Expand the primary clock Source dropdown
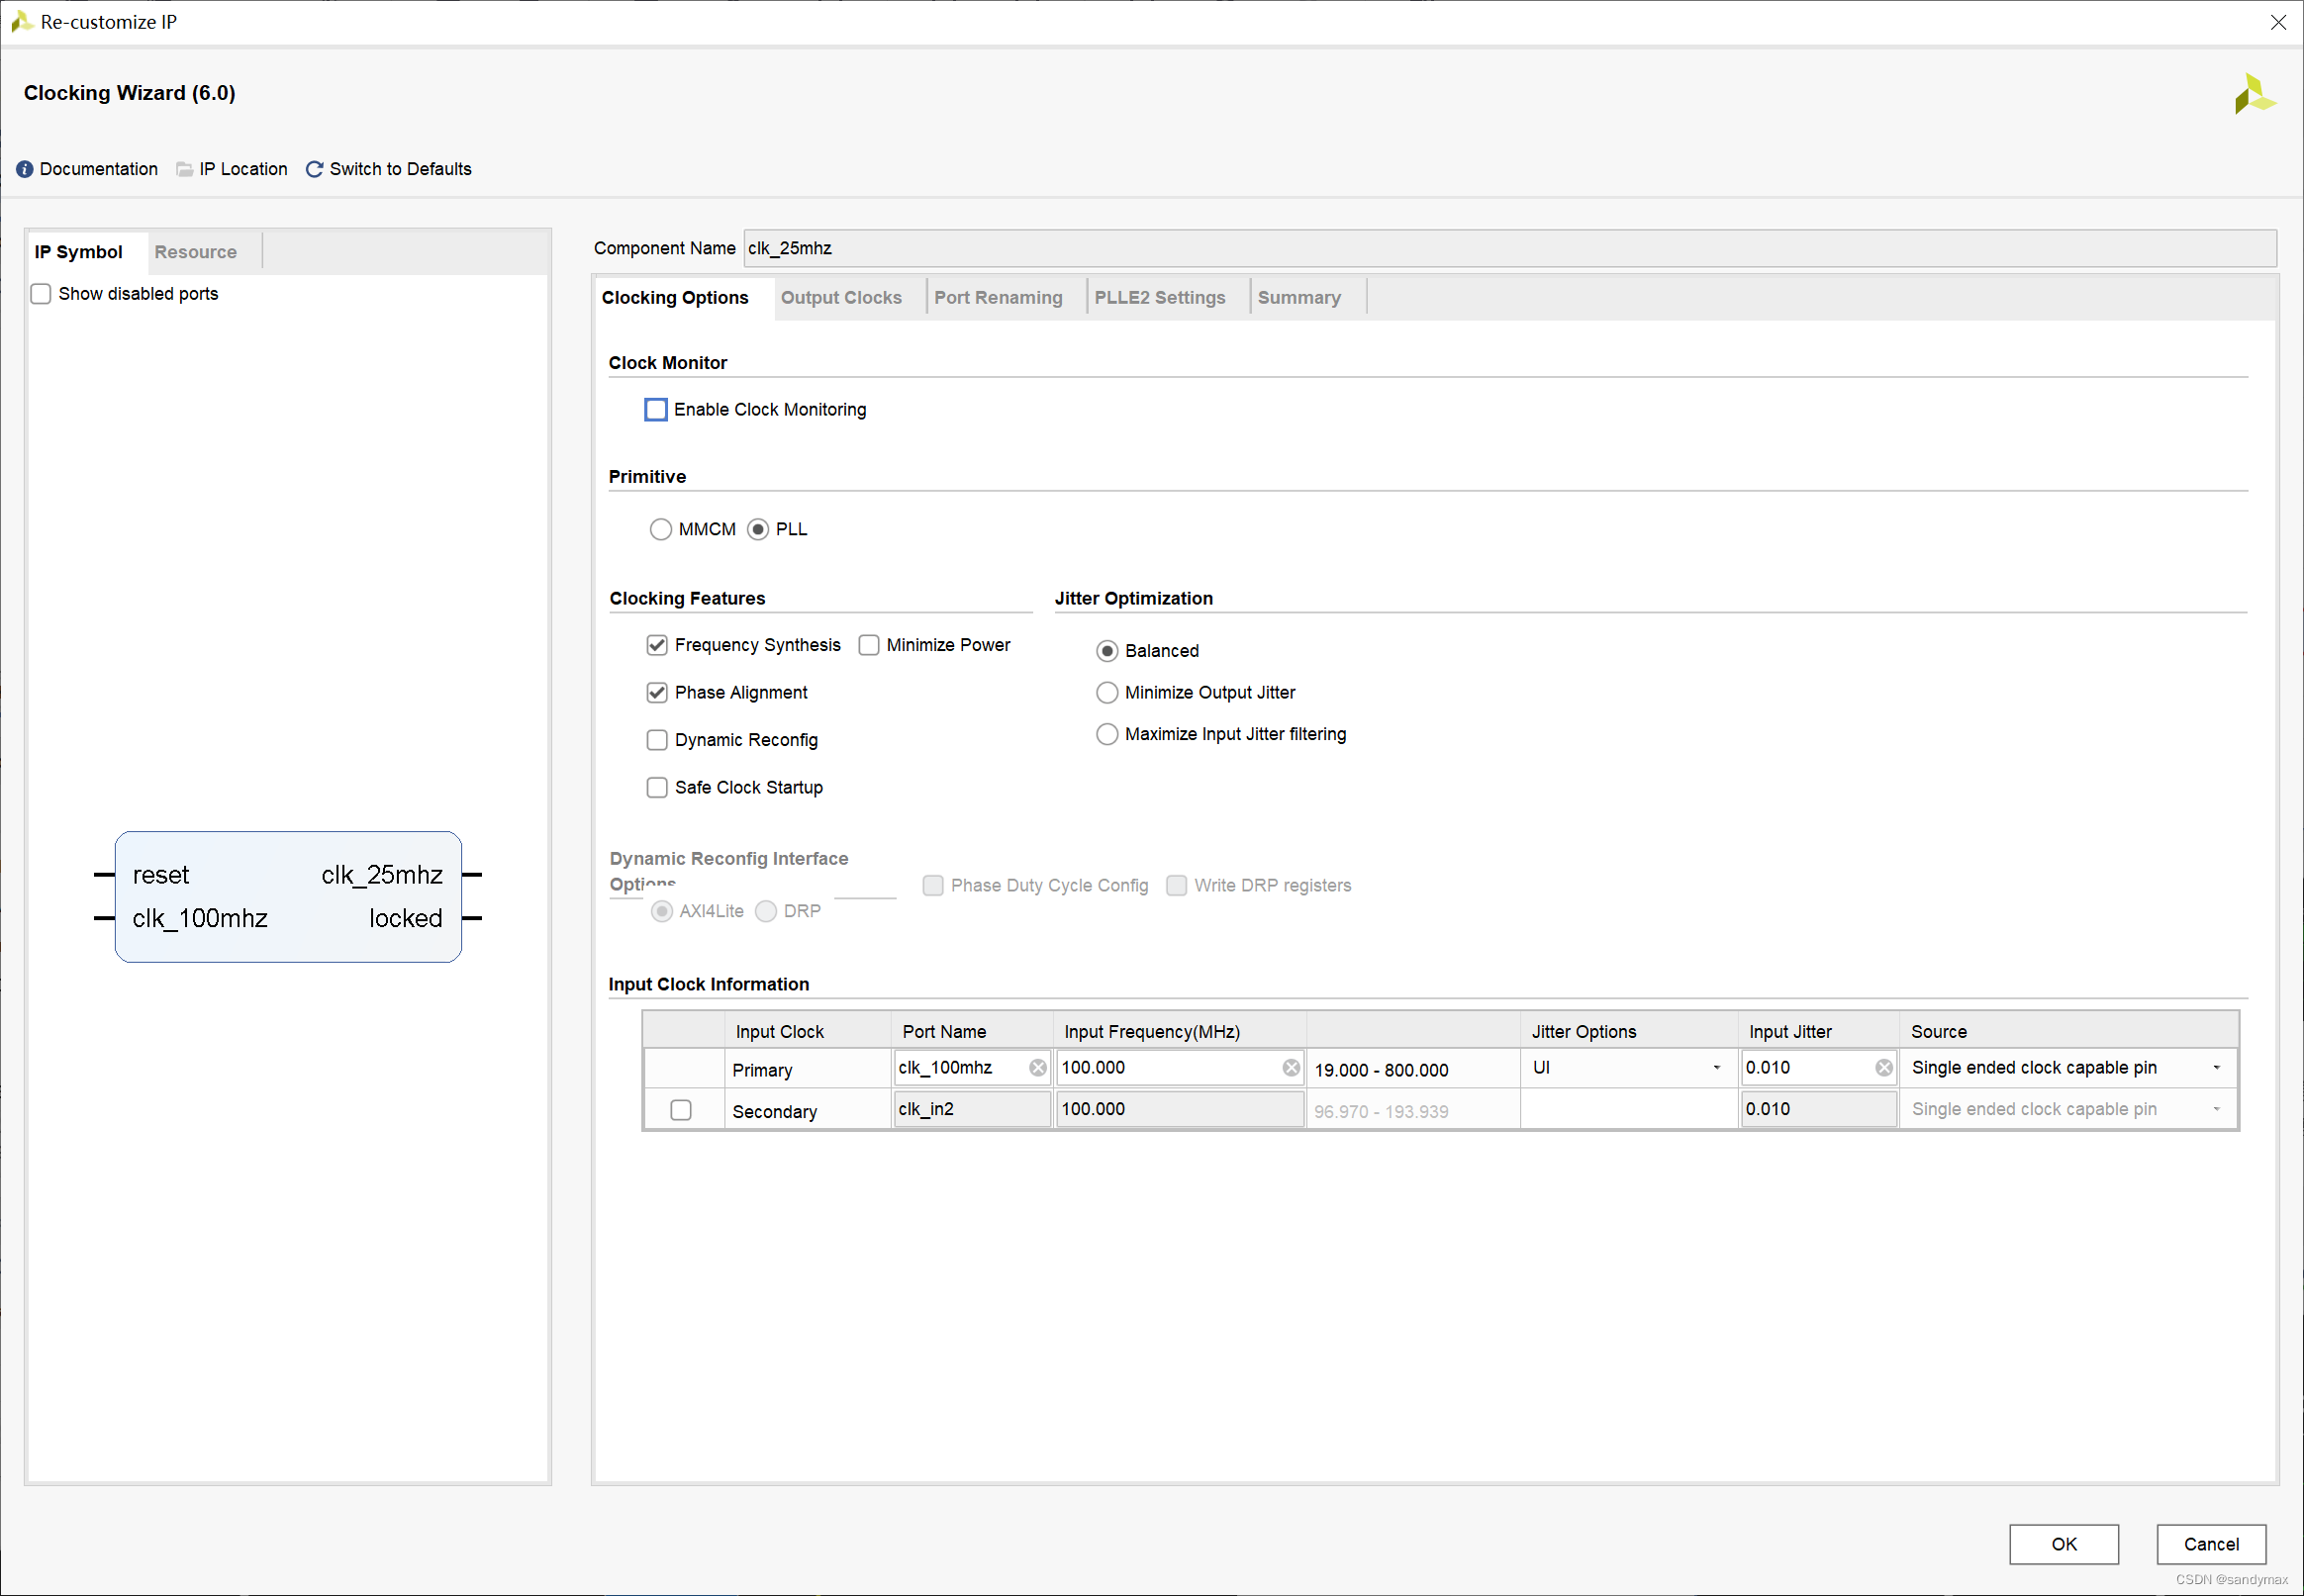The width and height of the screenshot is (2304, 1596). click(x=2066, y=1068)
